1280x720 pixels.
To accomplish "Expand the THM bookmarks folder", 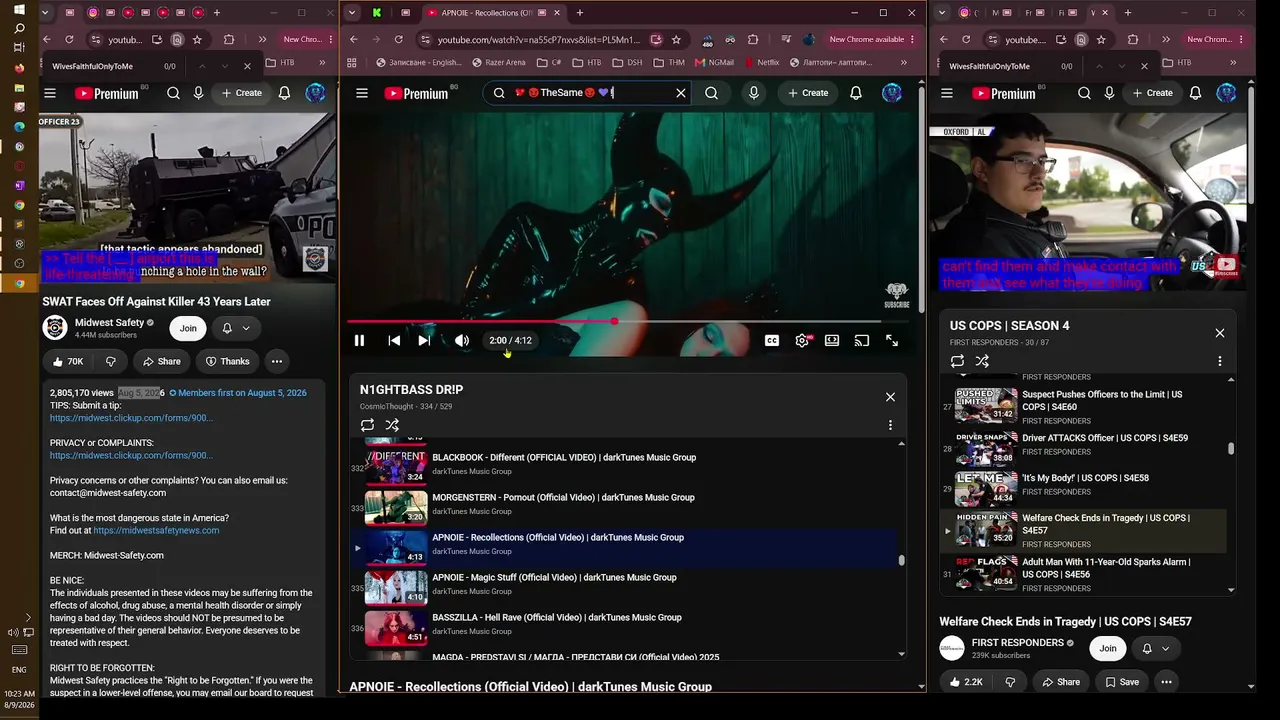I will click(x=669, y=62).
